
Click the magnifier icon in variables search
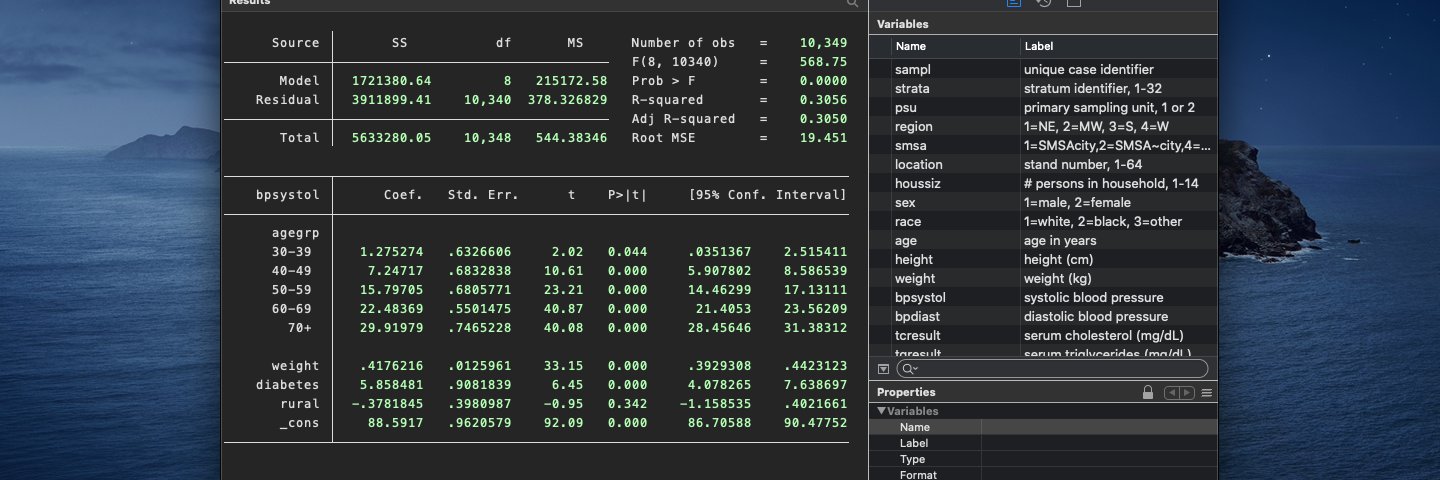pos(909,369)
